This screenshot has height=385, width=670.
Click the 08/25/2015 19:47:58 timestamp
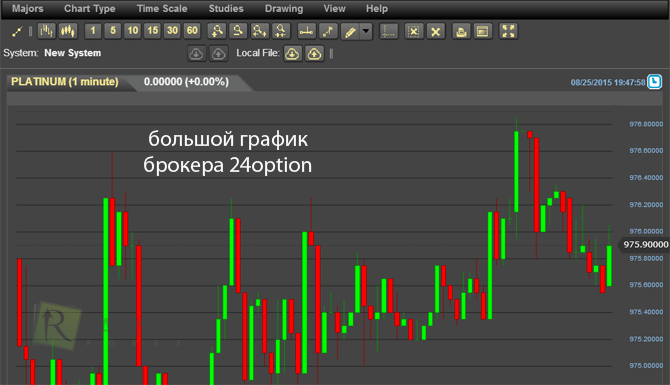pos(608,82)
